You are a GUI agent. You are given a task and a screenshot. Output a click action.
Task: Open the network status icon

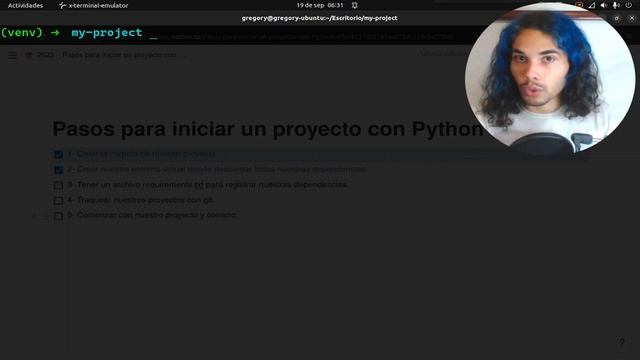591,5
